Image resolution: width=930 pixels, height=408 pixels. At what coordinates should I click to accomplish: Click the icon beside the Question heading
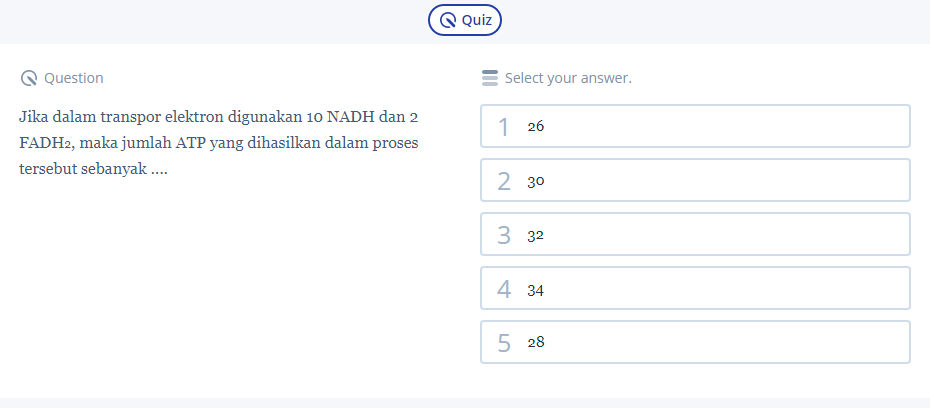pos(28,78)
